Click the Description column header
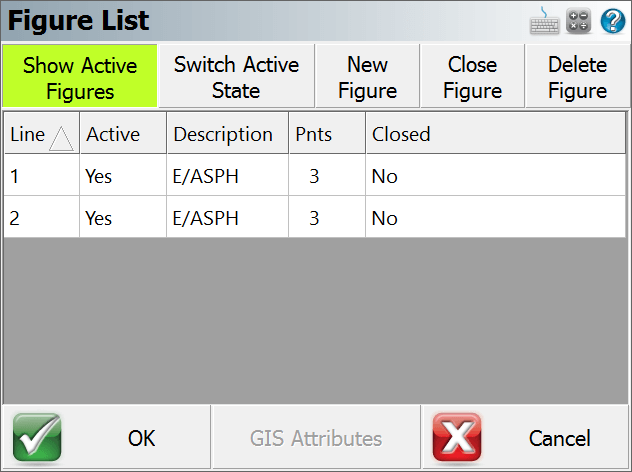 [223, 134]
